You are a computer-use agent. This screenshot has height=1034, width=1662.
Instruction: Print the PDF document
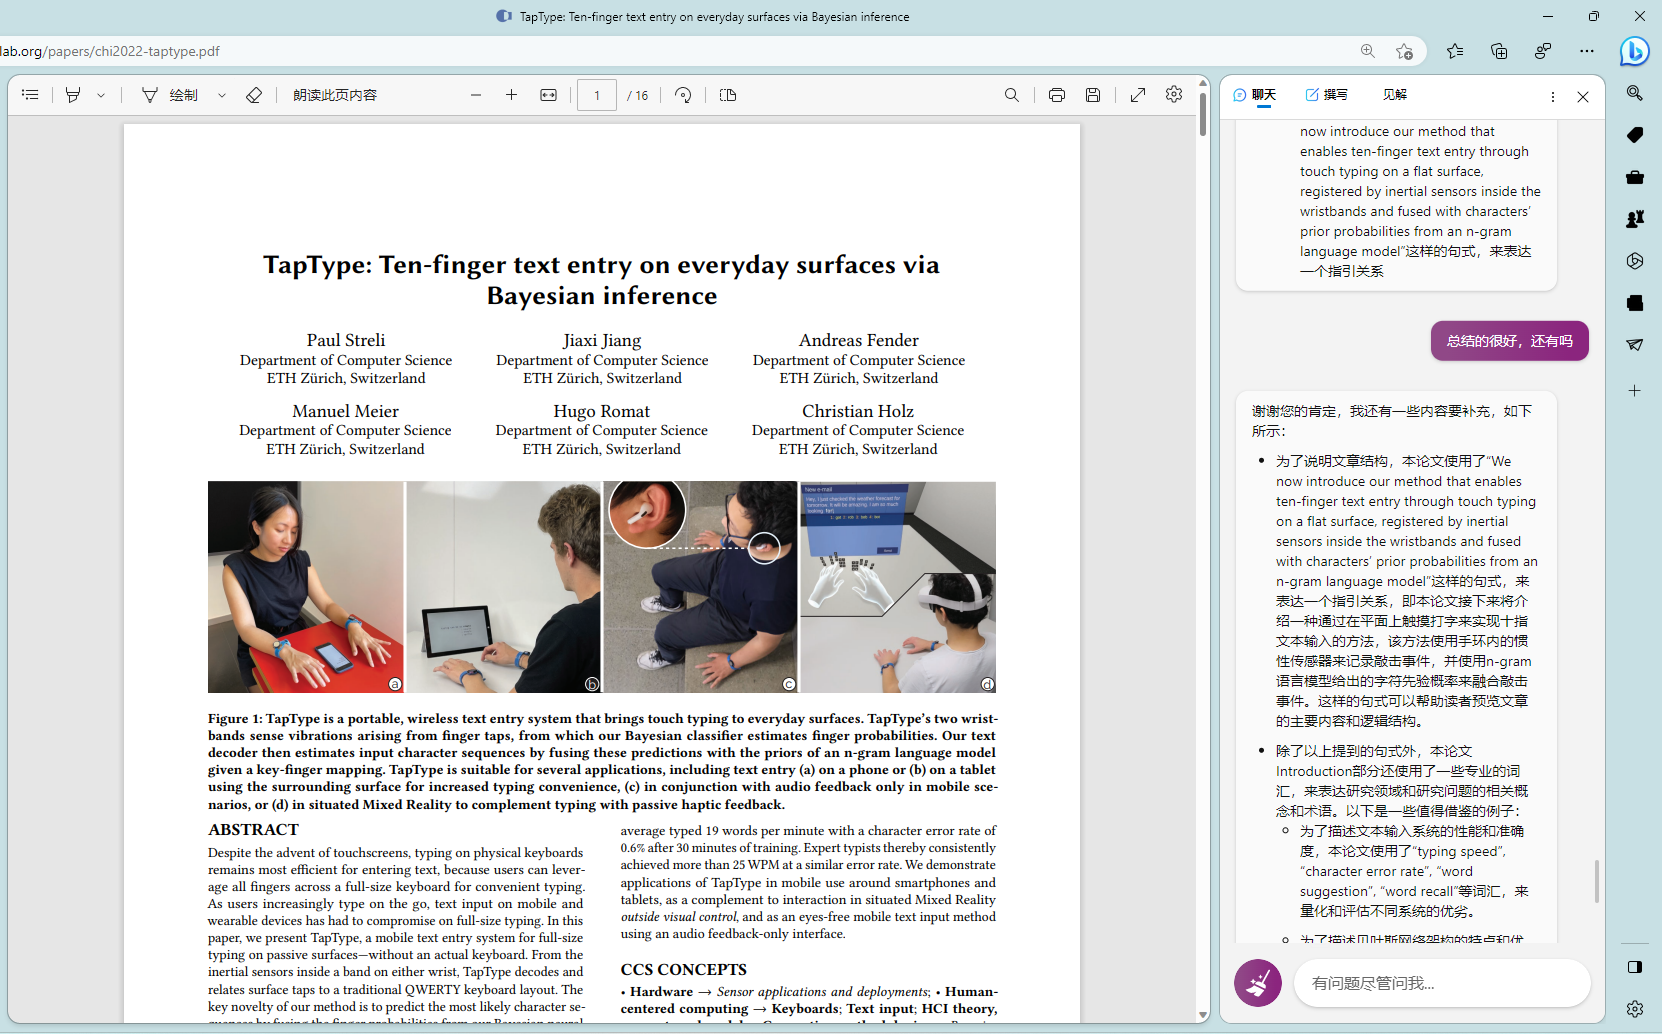(x=1057, y=95)
